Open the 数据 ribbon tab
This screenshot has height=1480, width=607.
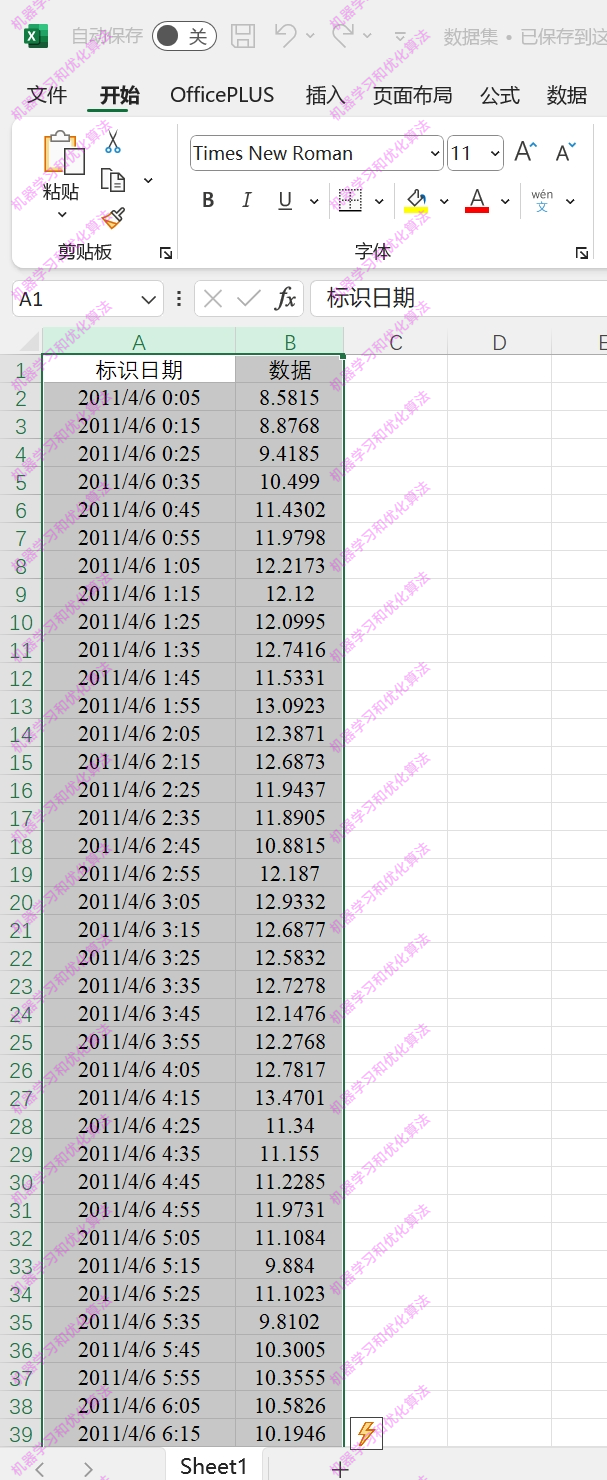[x=567, y=95]
